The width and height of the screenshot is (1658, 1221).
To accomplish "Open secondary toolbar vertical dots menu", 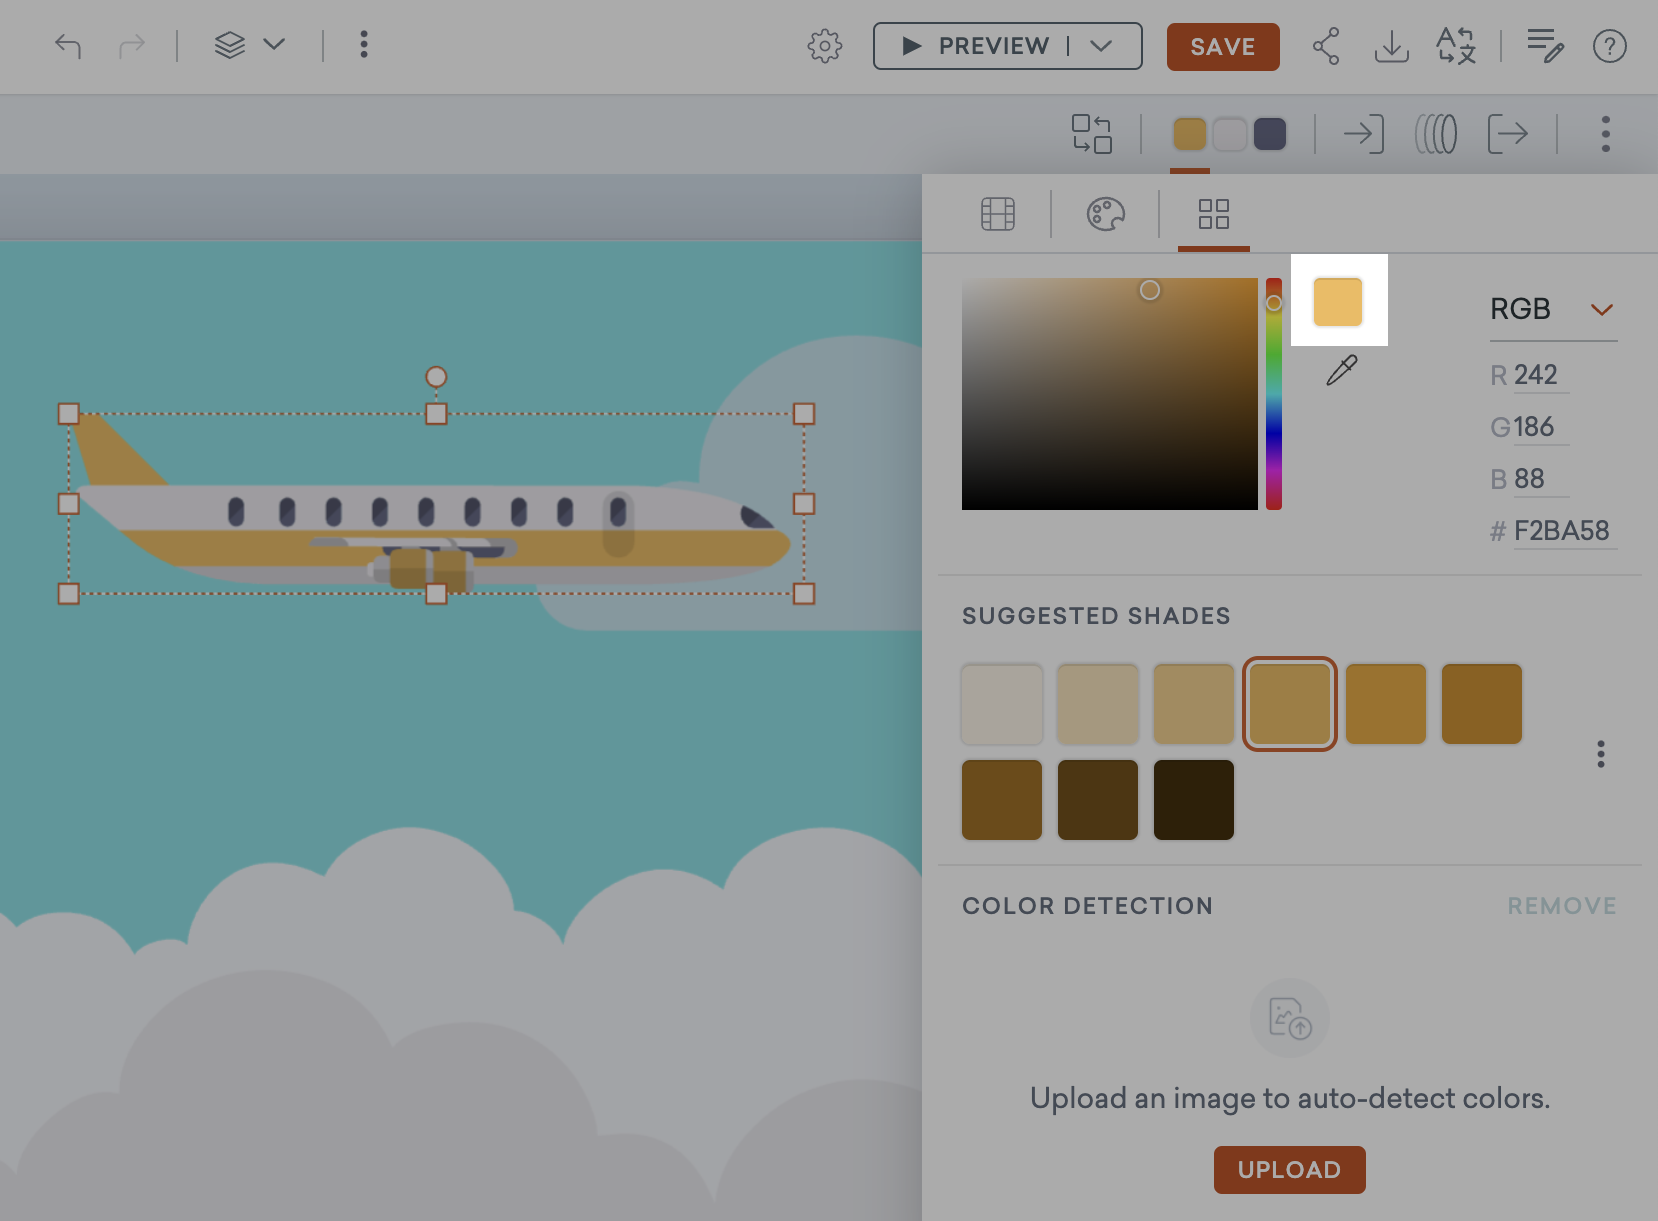I will point(1606,134).
